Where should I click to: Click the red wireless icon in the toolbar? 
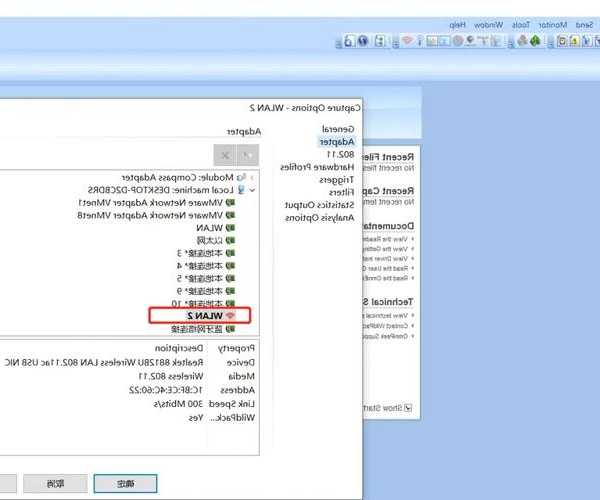click(x=407, y=41)
